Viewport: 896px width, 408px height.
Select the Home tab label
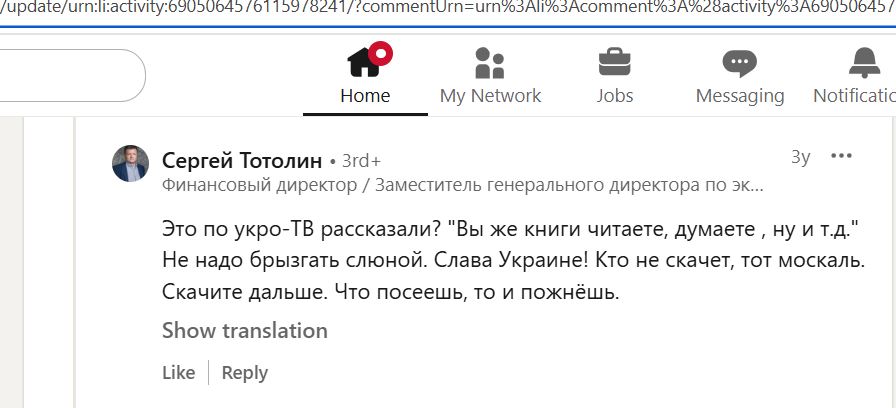[x=365, y=95]
